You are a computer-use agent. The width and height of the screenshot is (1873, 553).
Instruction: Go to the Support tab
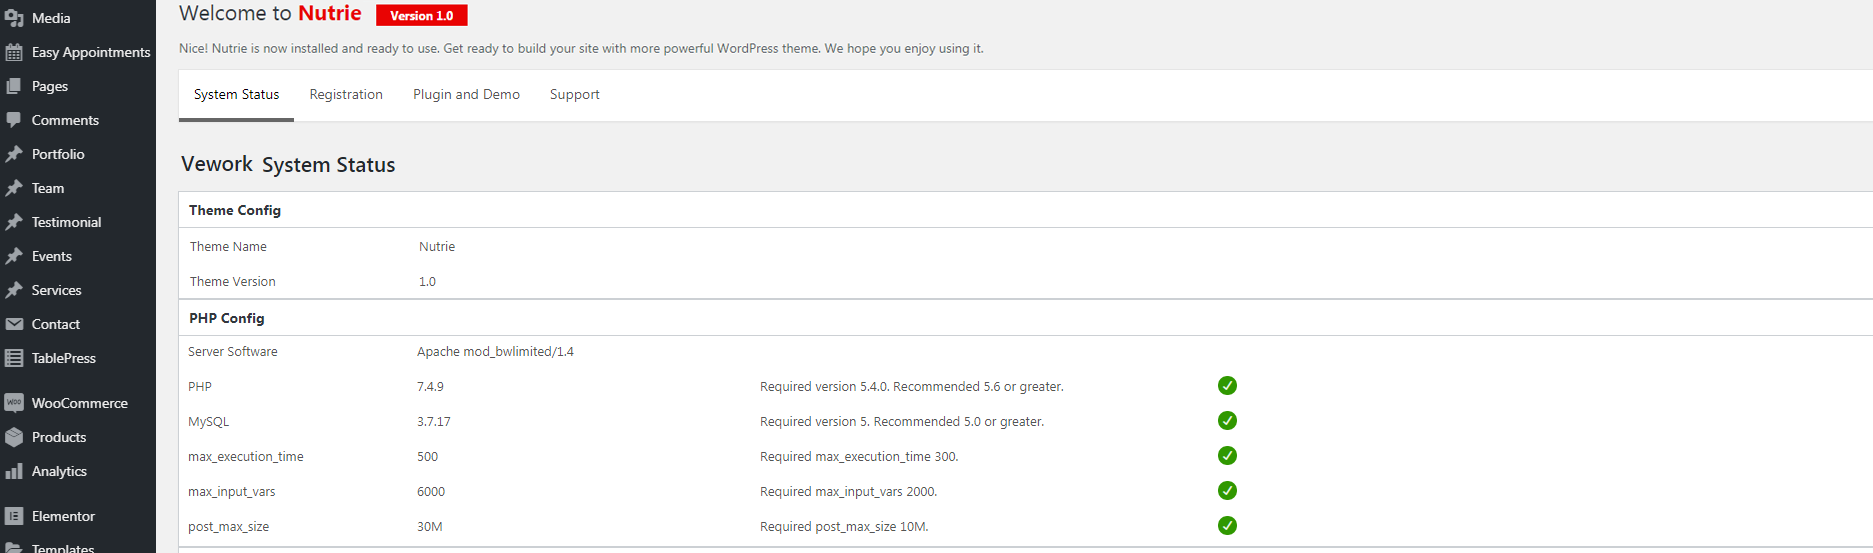coord(574,95)
